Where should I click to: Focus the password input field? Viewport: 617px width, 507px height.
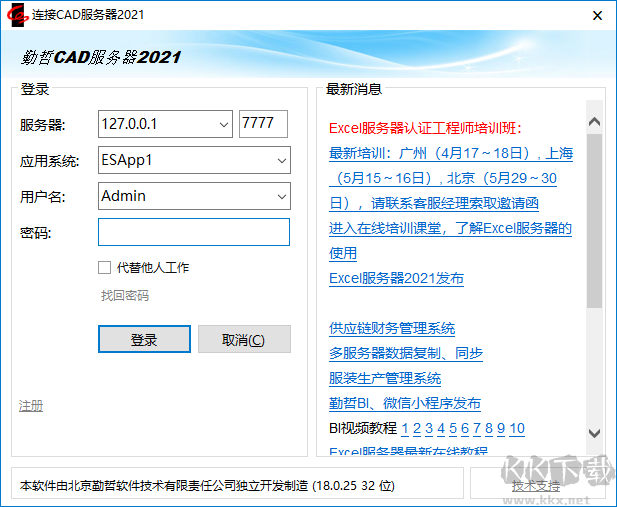[x=194, y=232]
